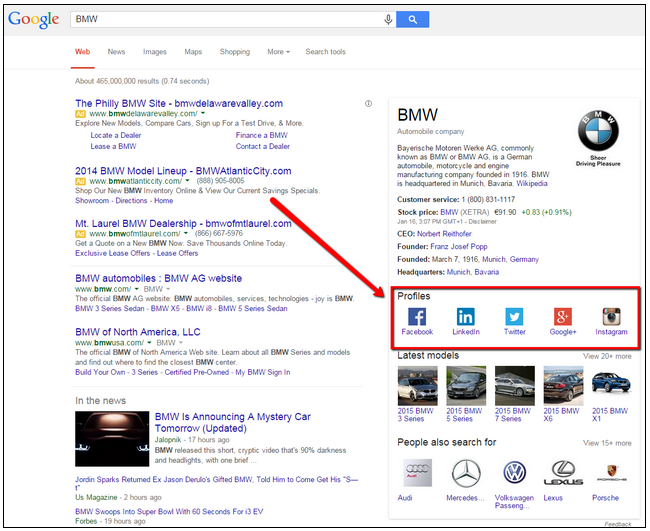Click the Volkswagen logo

(x=514, y=473)
